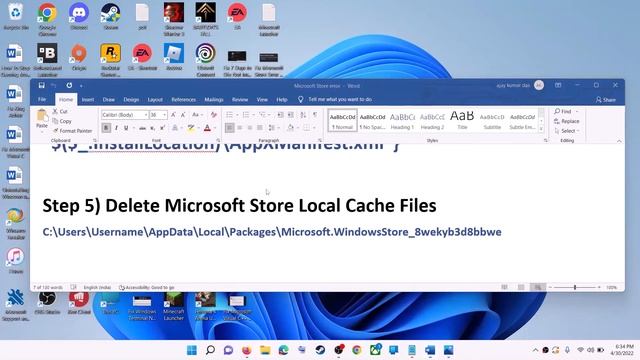The height and width of the screenshot is (360, 640).
Task: Center the paragraph with the Center icon
Action: click(x=240, y=128)
